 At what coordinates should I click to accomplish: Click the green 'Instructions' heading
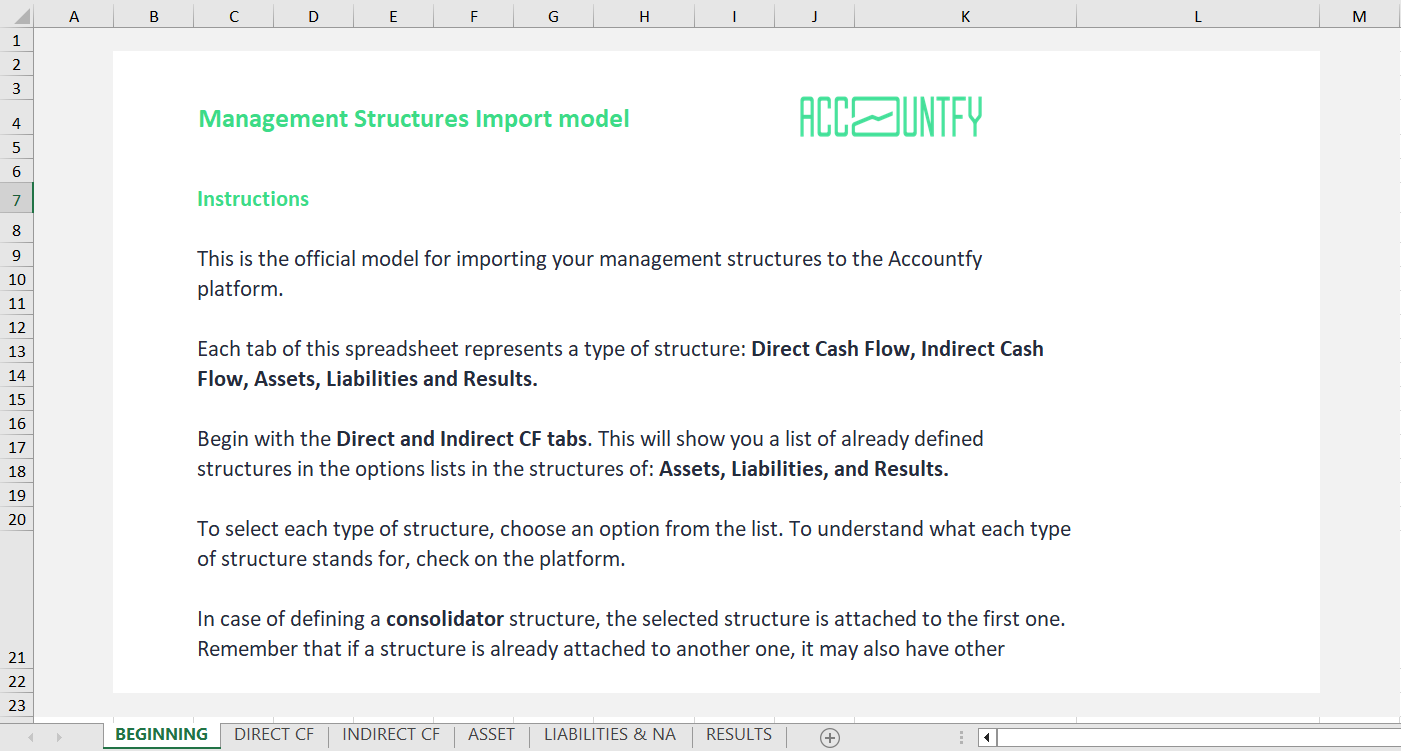(253, 199)
